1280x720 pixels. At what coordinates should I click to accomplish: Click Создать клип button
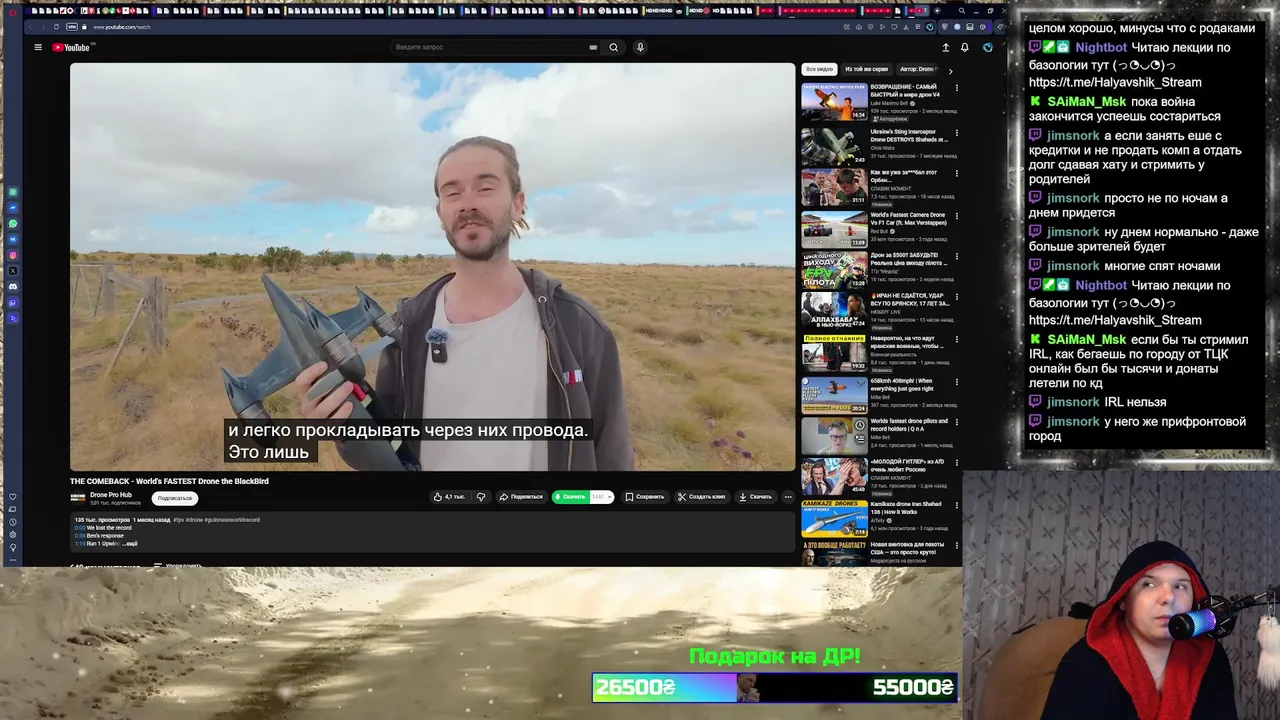click(x=701, y=497)
